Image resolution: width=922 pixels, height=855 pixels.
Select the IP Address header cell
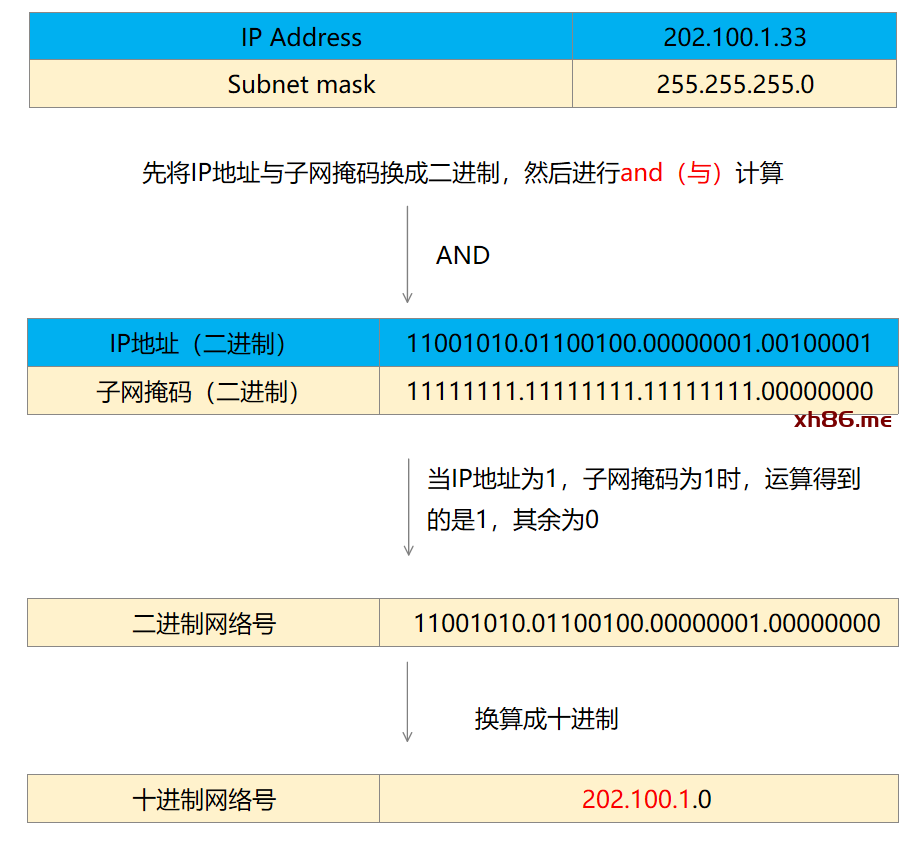[301, 38]
